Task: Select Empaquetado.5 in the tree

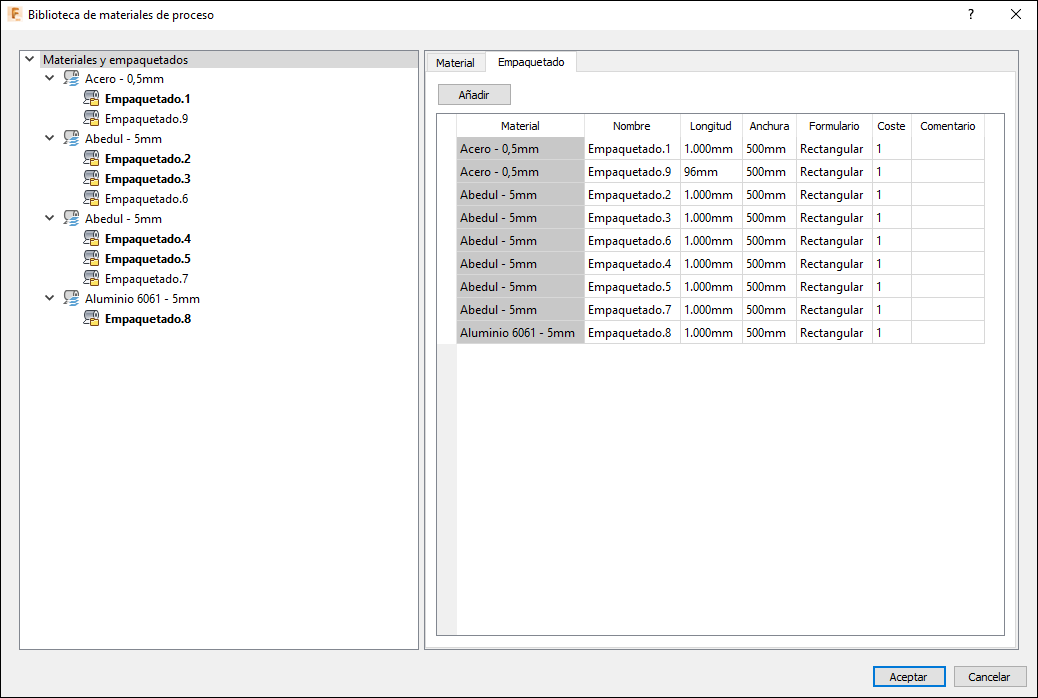Action: (148, 259)
